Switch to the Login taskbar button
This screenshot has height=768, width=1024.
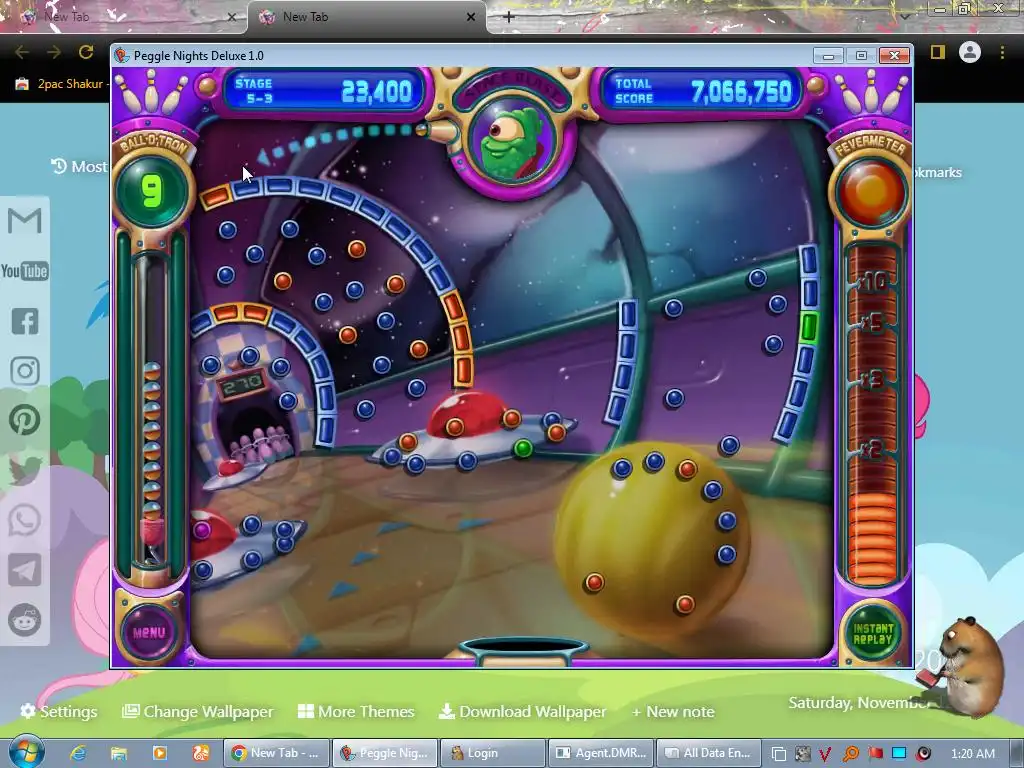(492, 753)
